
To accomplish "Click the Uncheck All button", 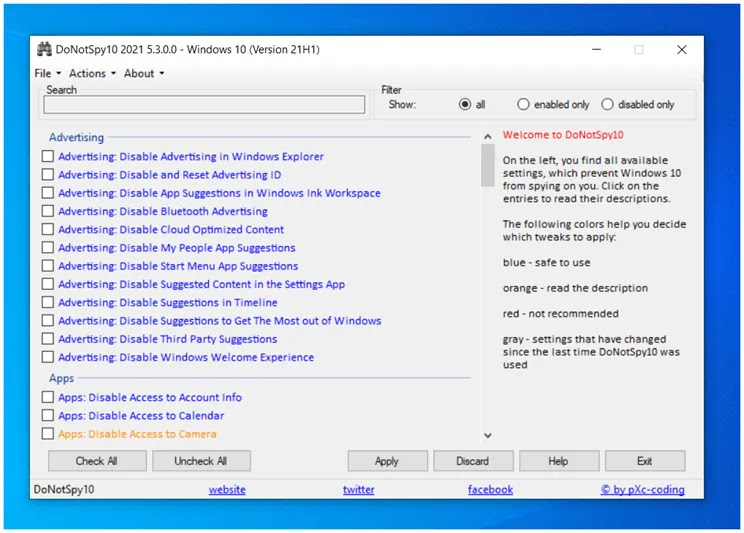I will pos(201,461).
